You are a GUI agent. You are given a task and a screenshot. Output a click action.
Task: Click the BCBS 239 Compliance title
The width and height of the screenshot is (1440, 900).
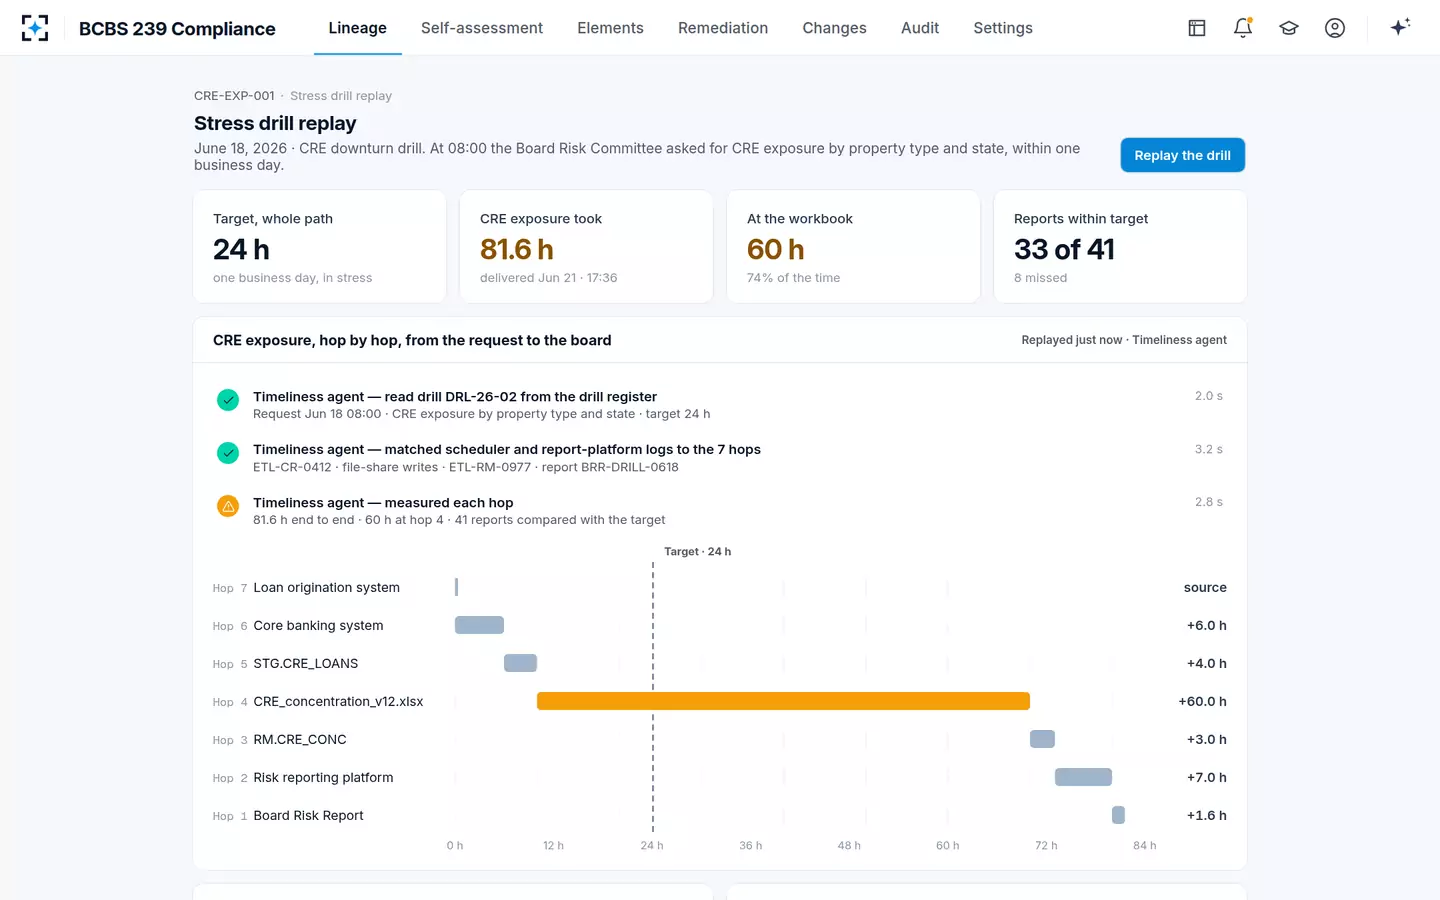[x=177, y=29]
